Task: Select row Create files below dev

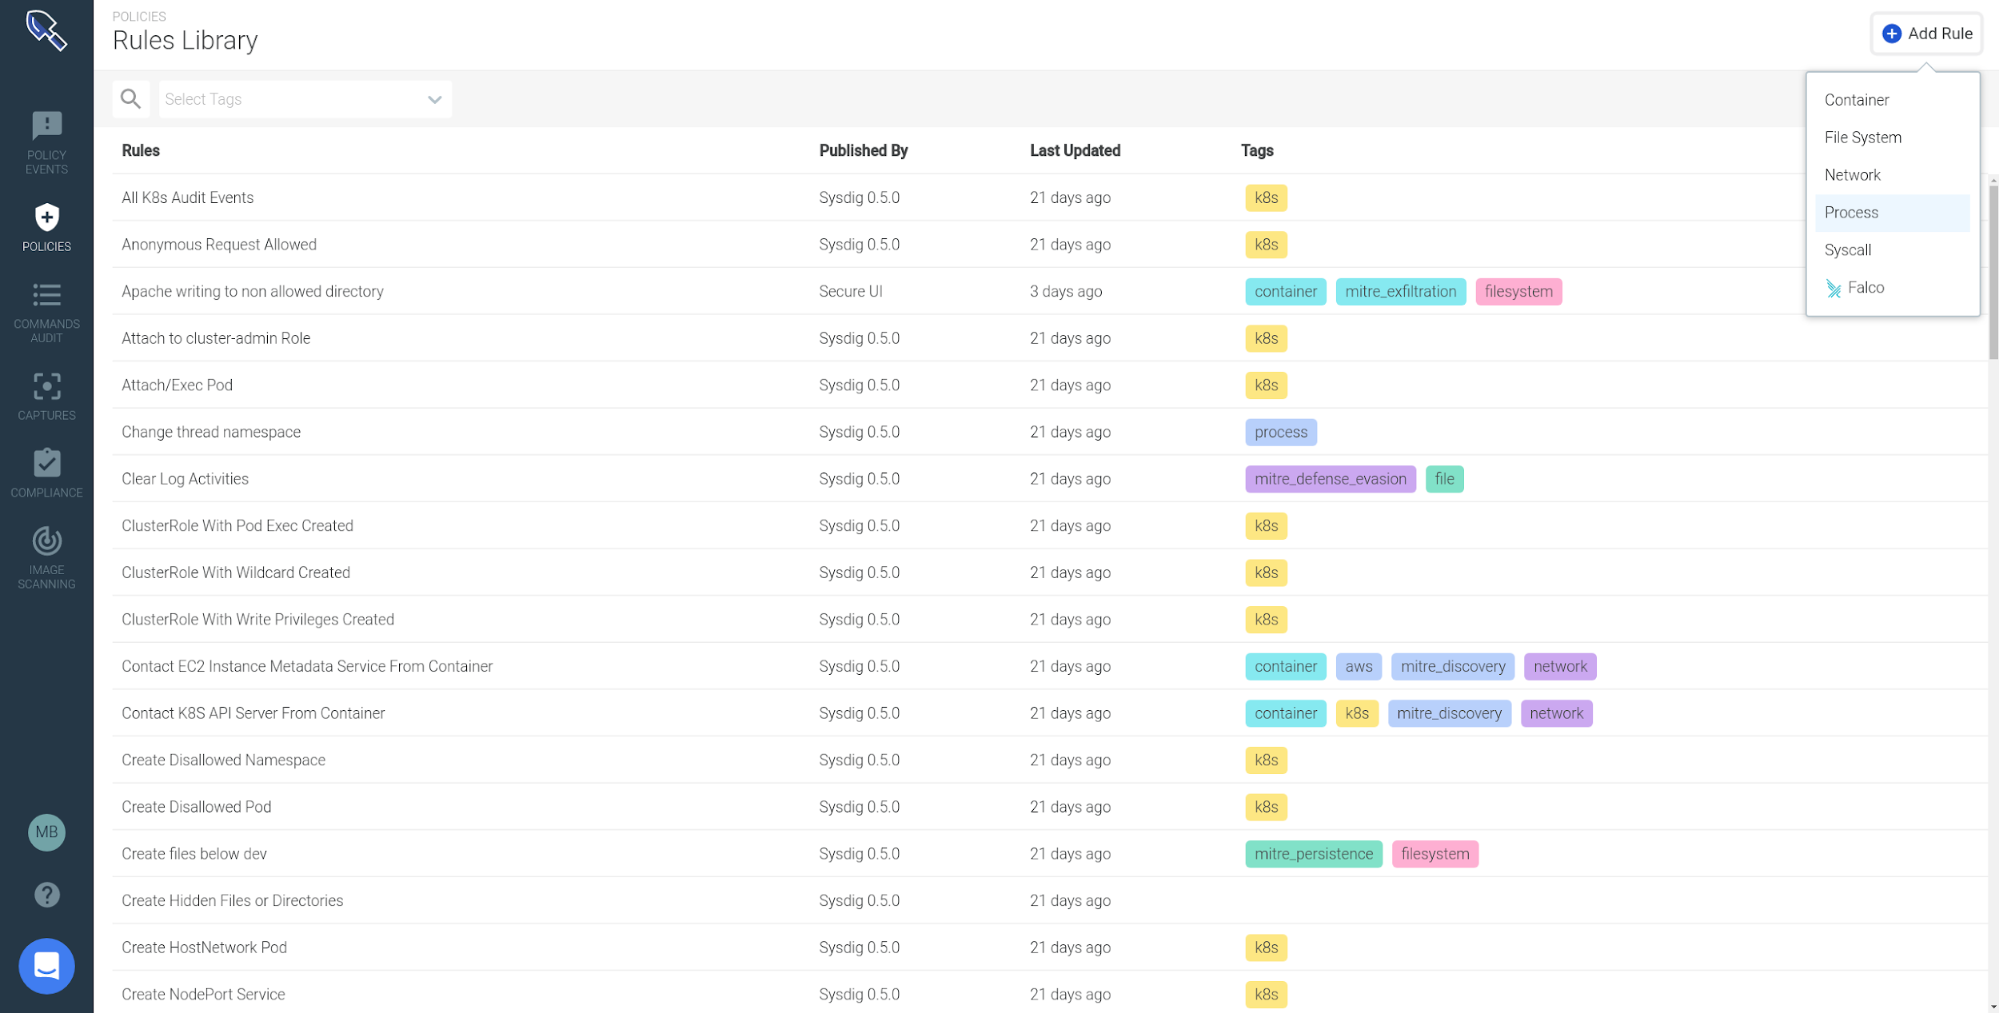Action: [x=1049, y=855]
